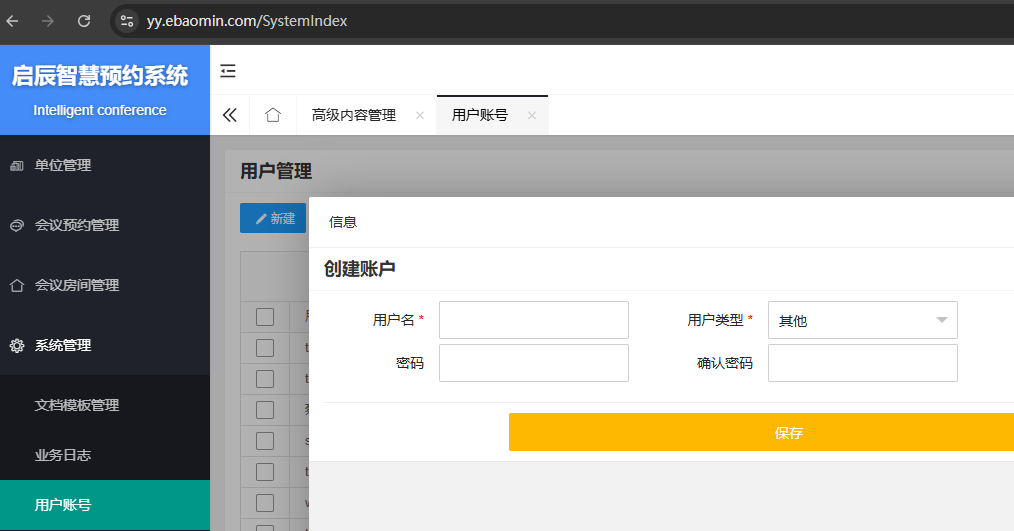Click the site info icon in address bar
The height and width of the screenshot is (531, 1014).
[126, 20]
